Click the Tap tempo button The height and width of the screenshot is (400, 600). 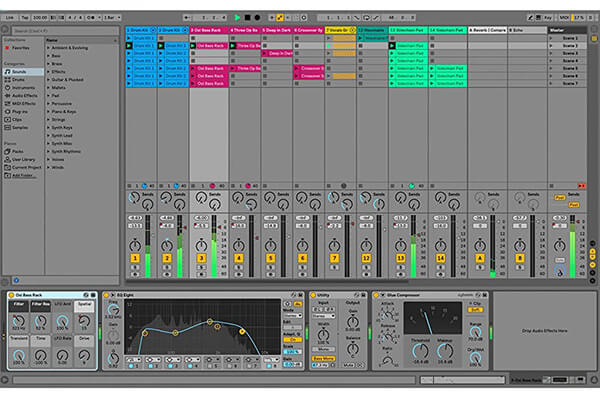(24, 18)
